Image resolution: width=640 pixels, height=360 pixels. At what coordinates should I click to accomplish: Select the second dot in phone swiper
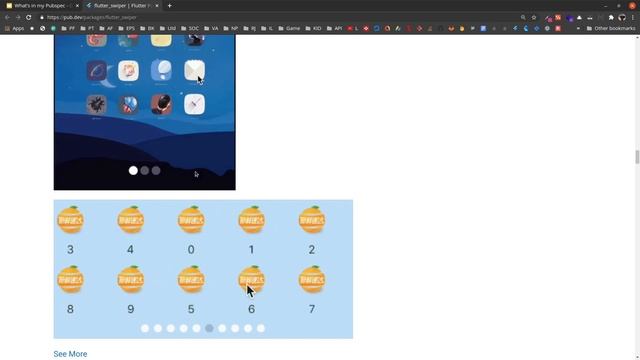144,171
